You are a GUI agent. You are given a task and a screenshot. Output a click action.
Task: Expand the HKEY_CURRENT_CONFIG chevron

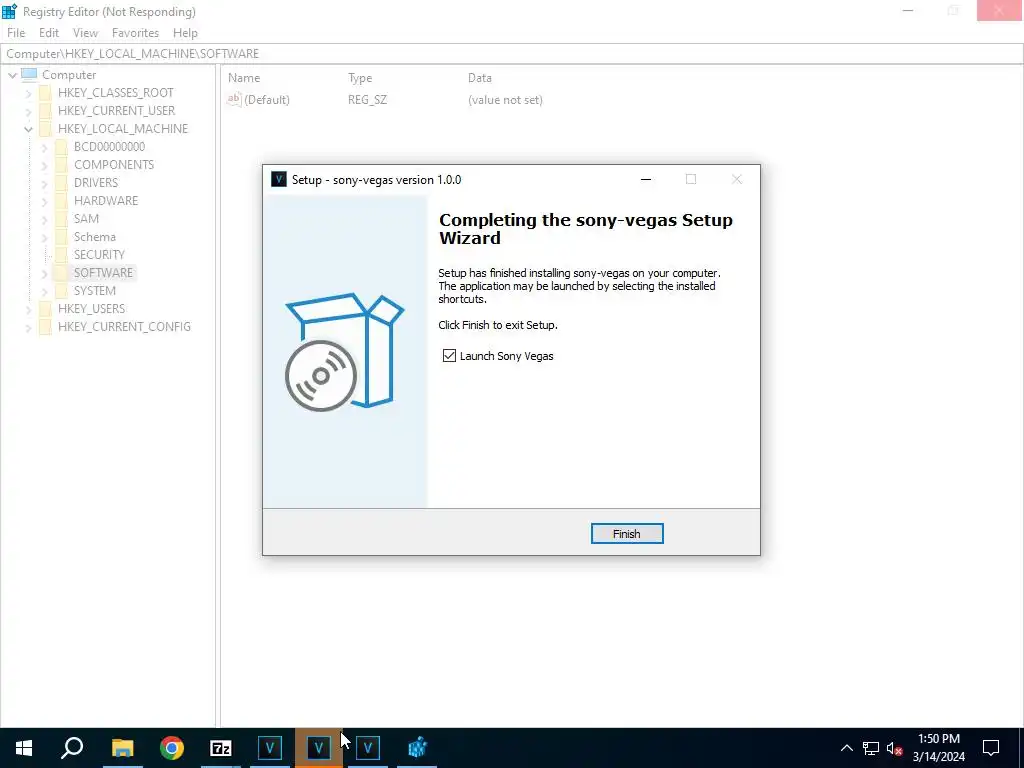pos(28,327)
